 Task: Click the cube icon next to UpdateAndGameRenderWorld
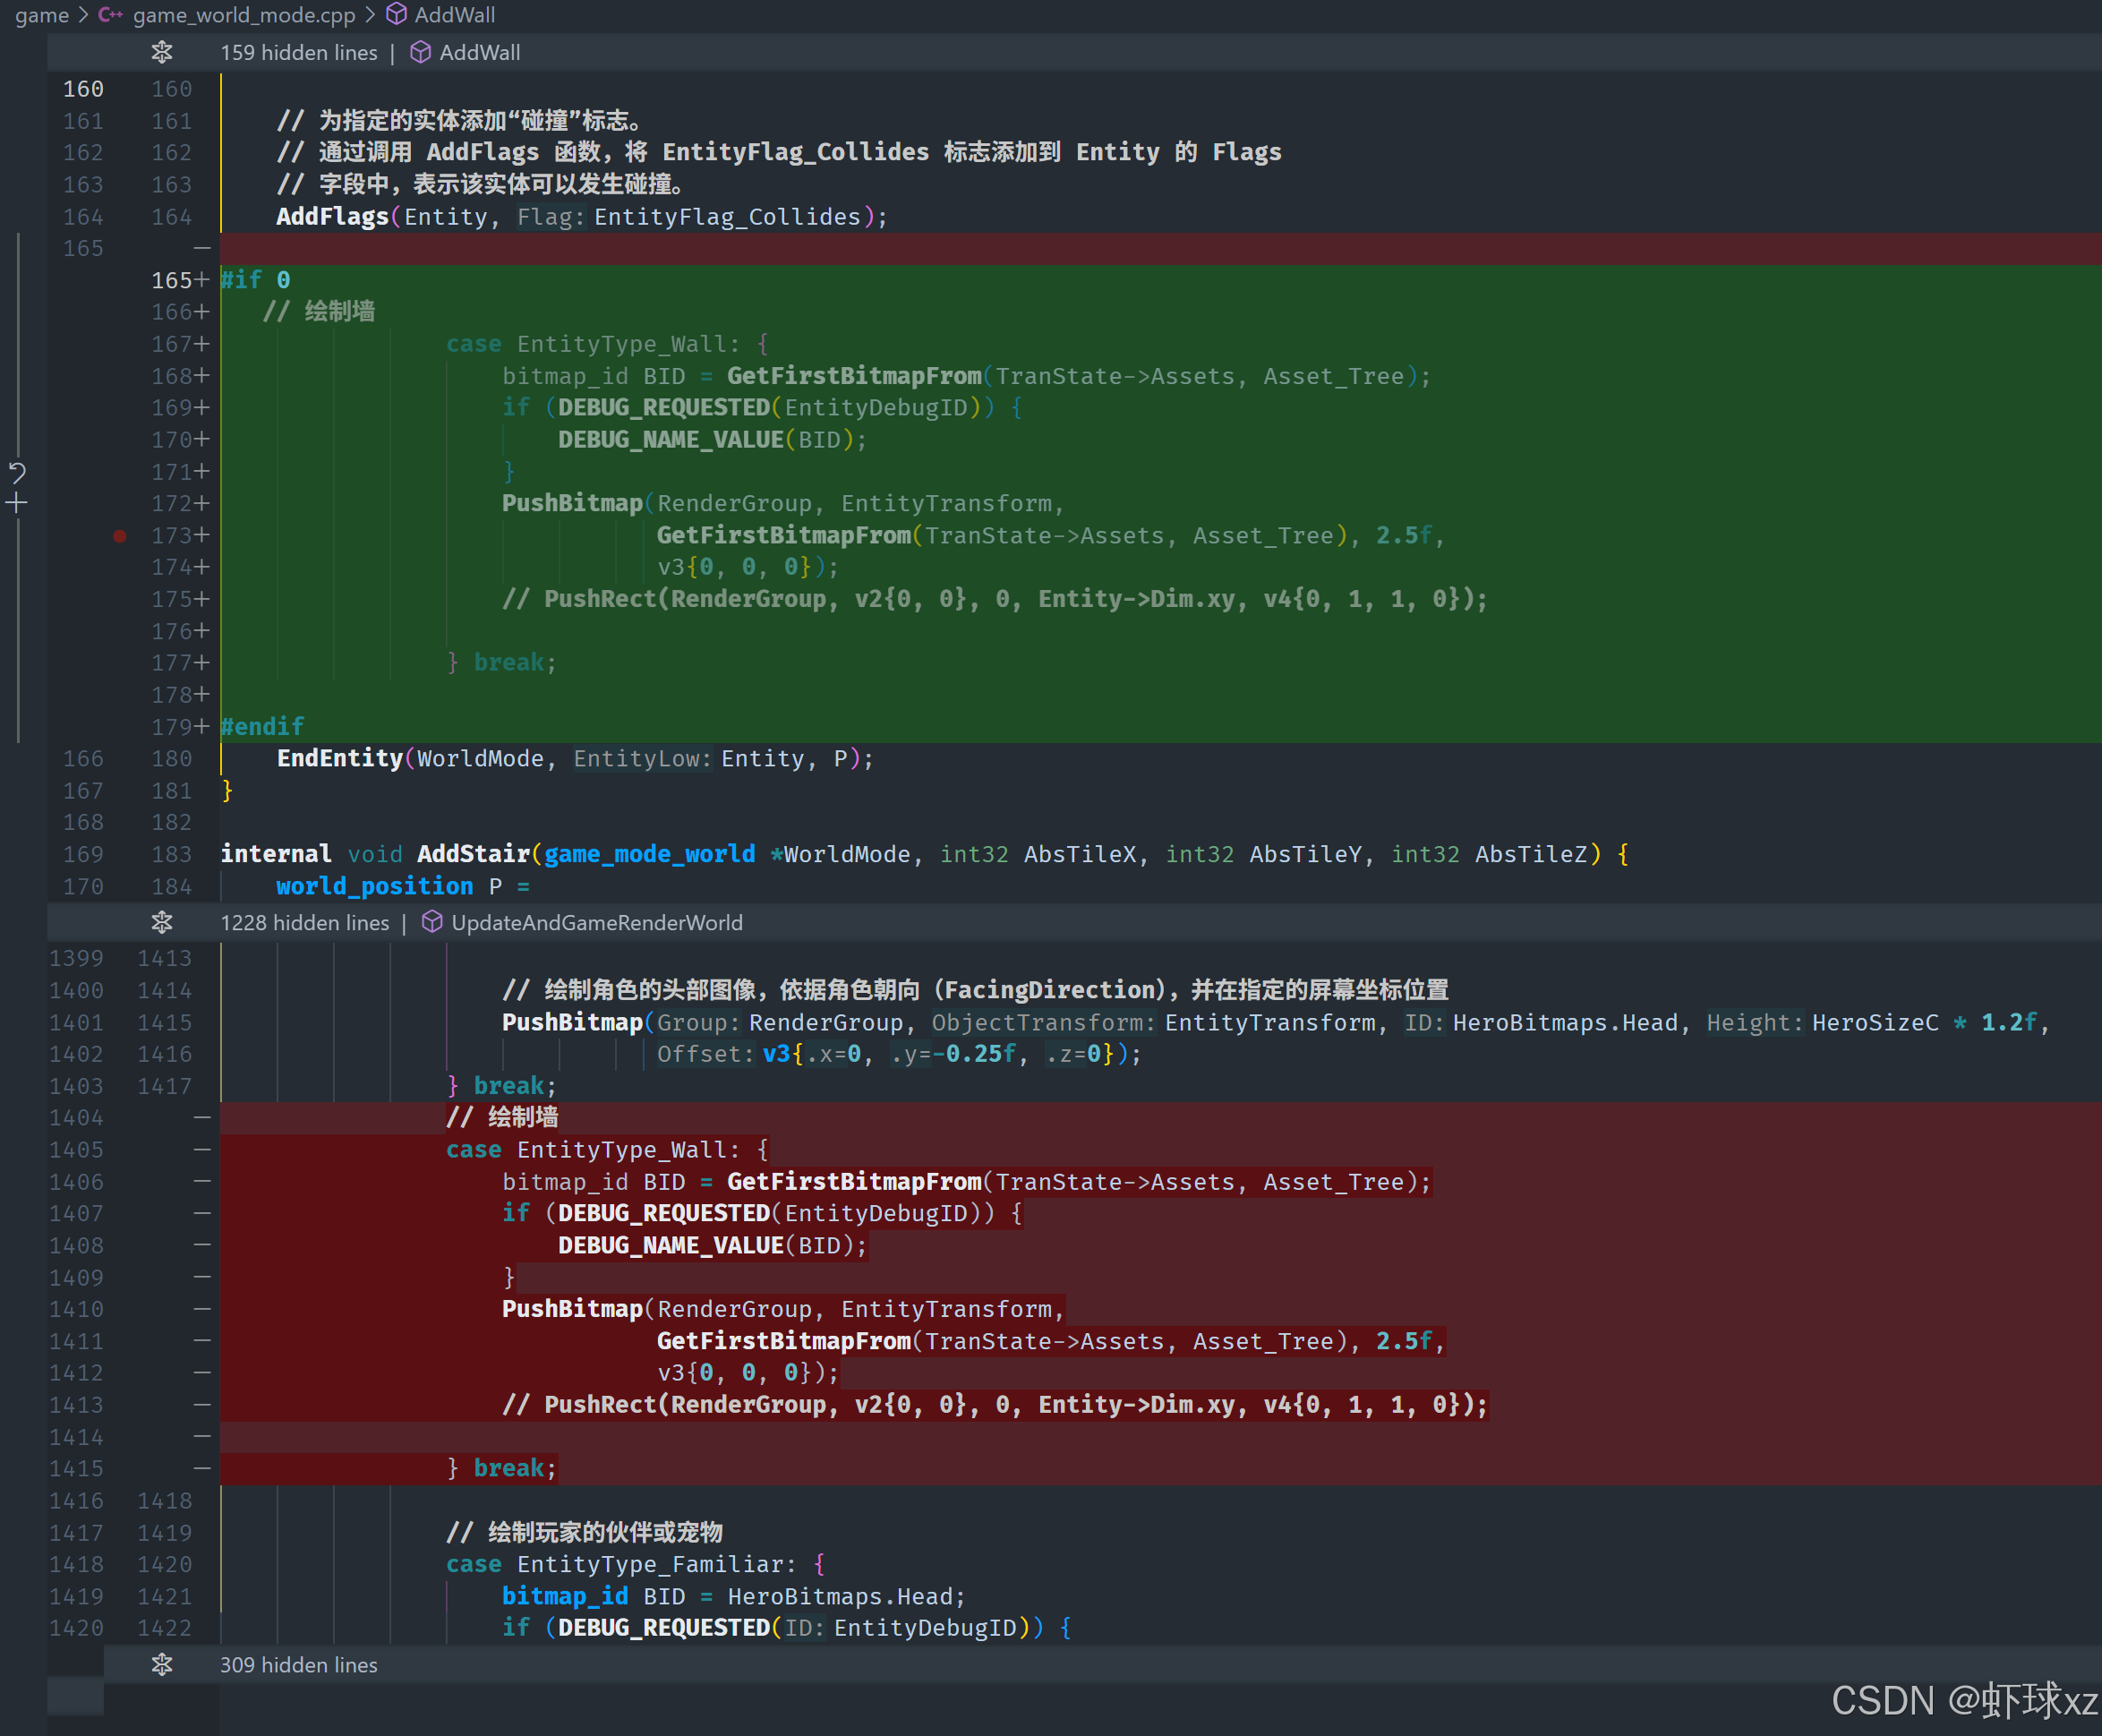coord(432,923)
